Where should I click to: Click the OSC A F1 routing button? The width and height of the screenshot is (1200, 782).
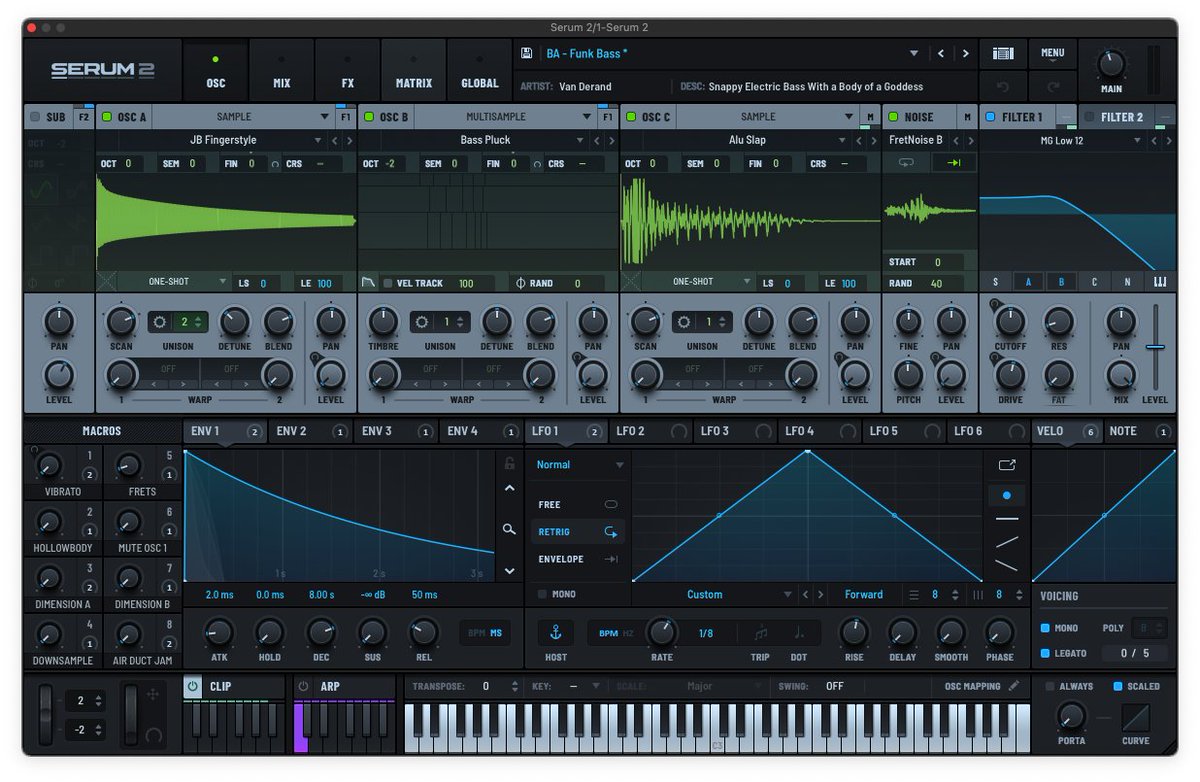click(345, 117)
